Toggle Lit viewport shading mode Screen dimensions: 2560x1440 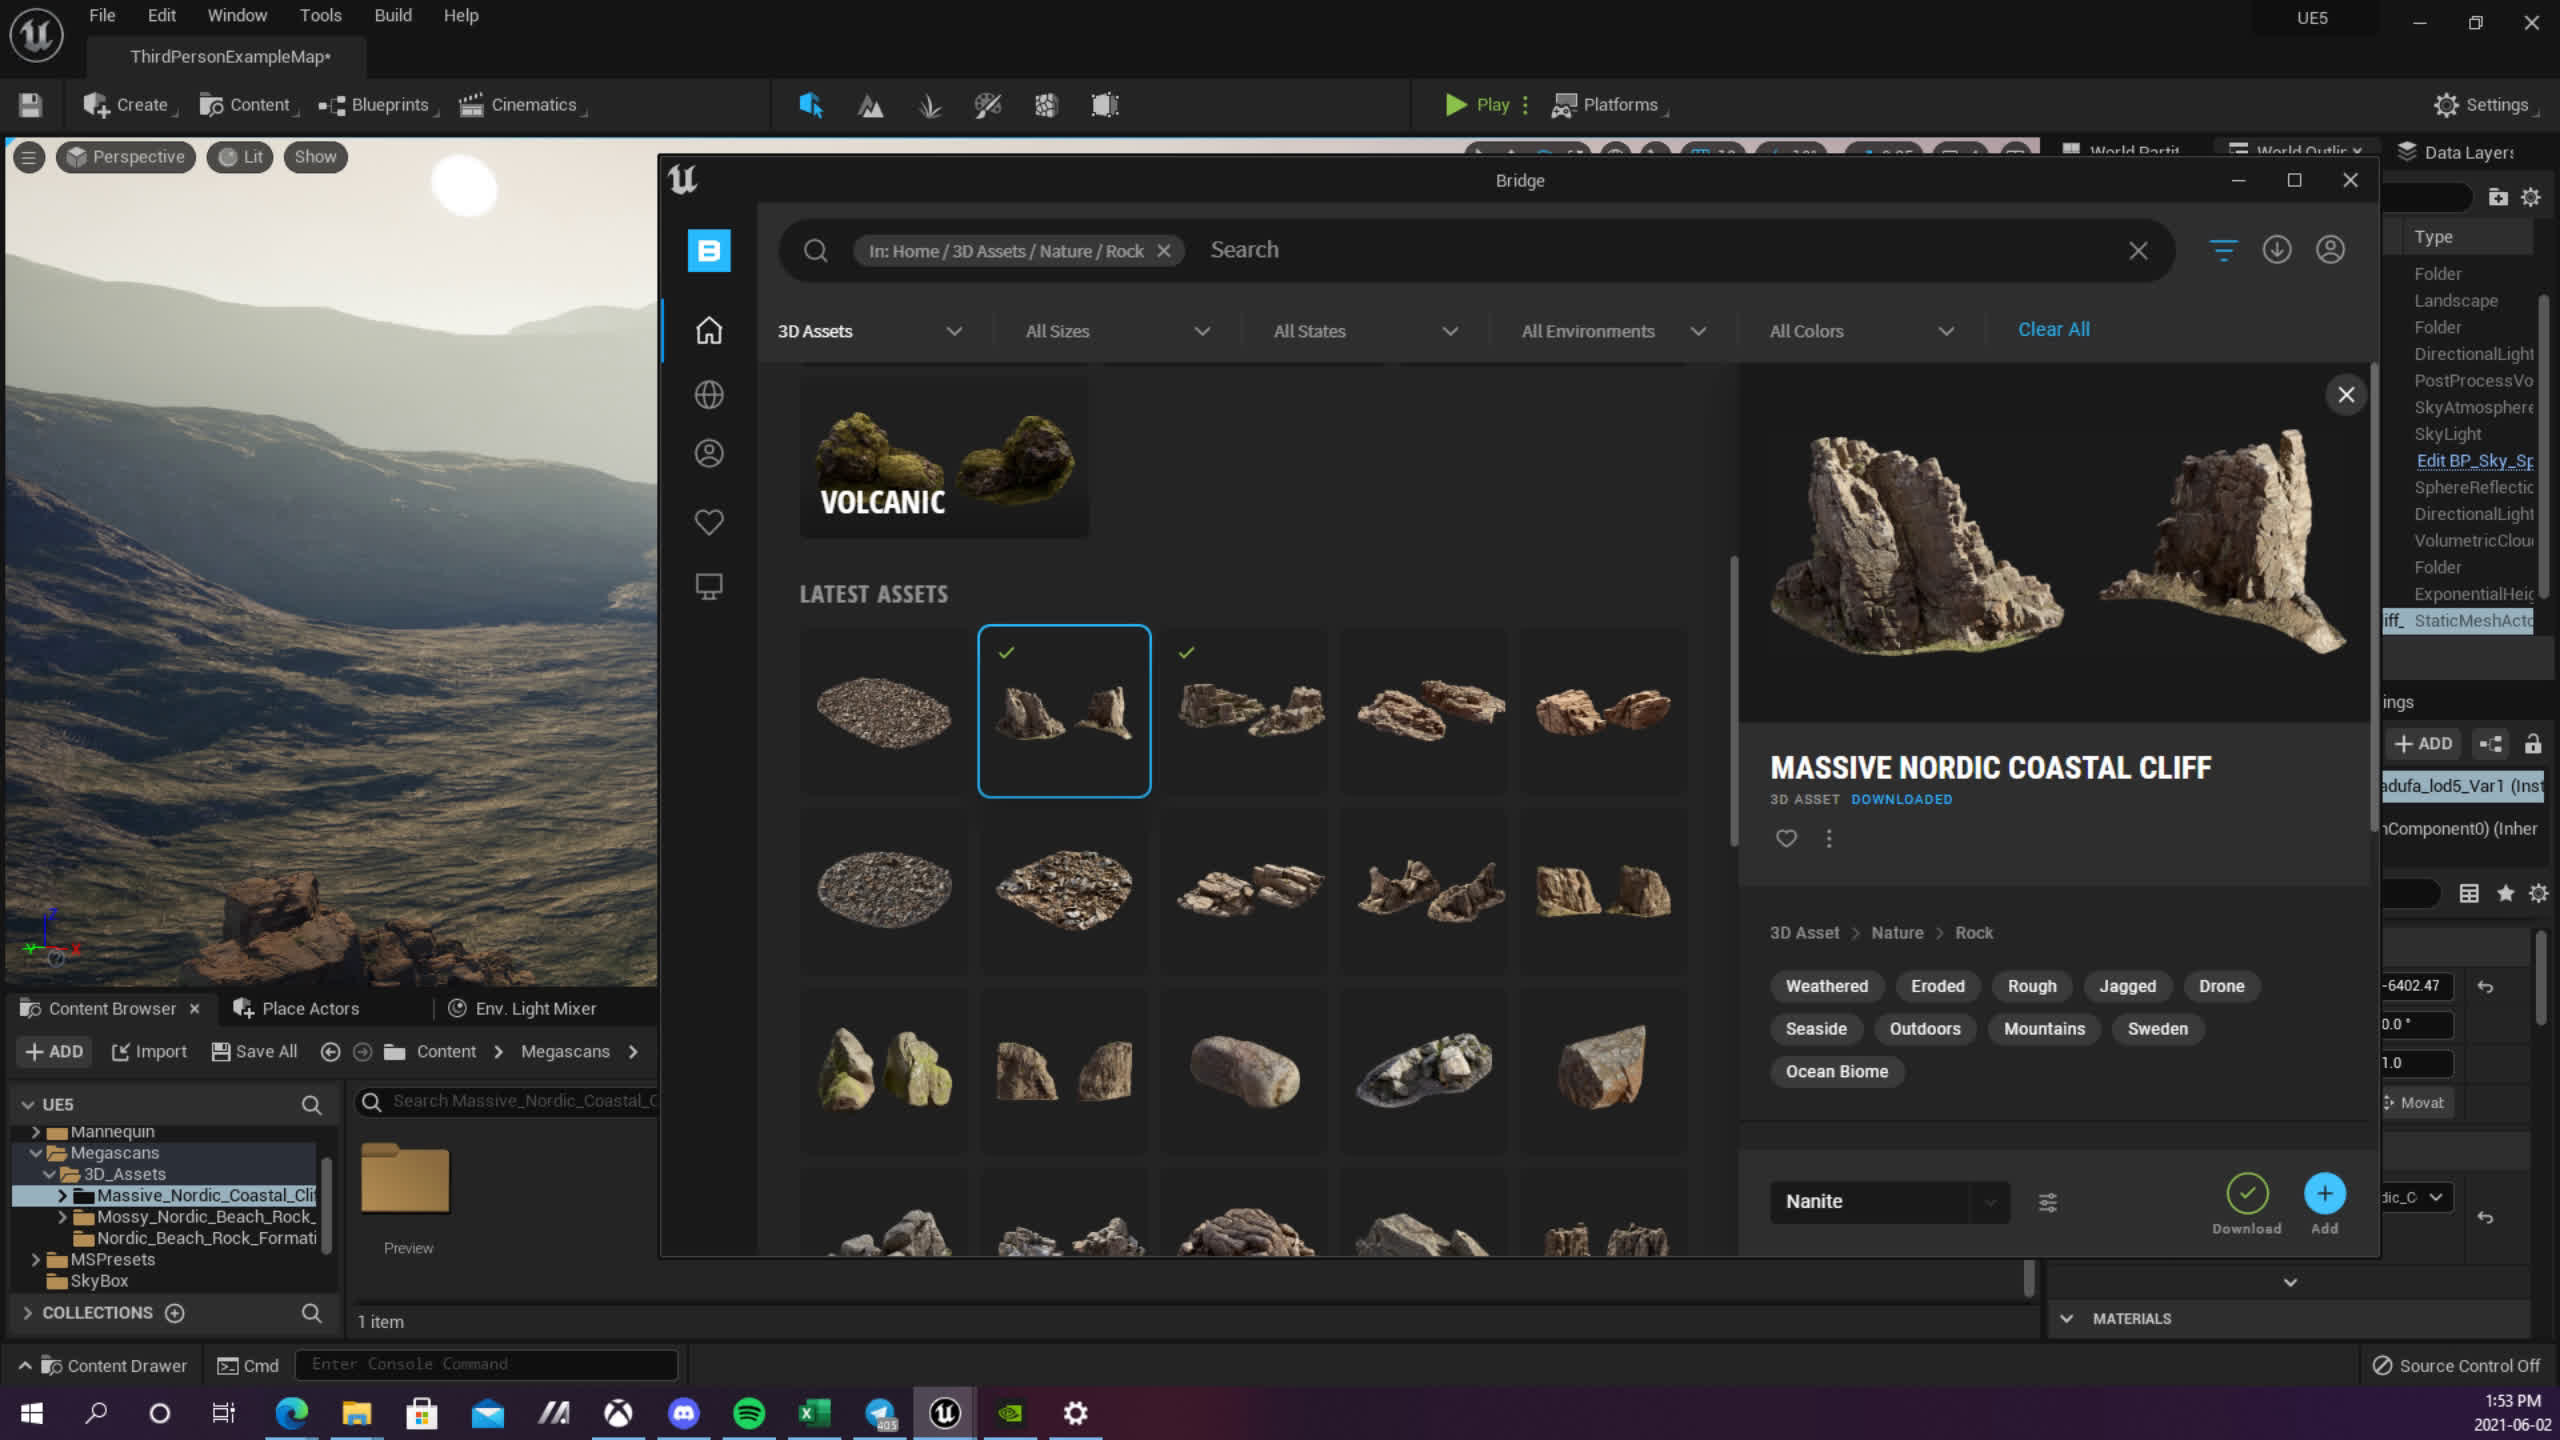pos(239,156)
